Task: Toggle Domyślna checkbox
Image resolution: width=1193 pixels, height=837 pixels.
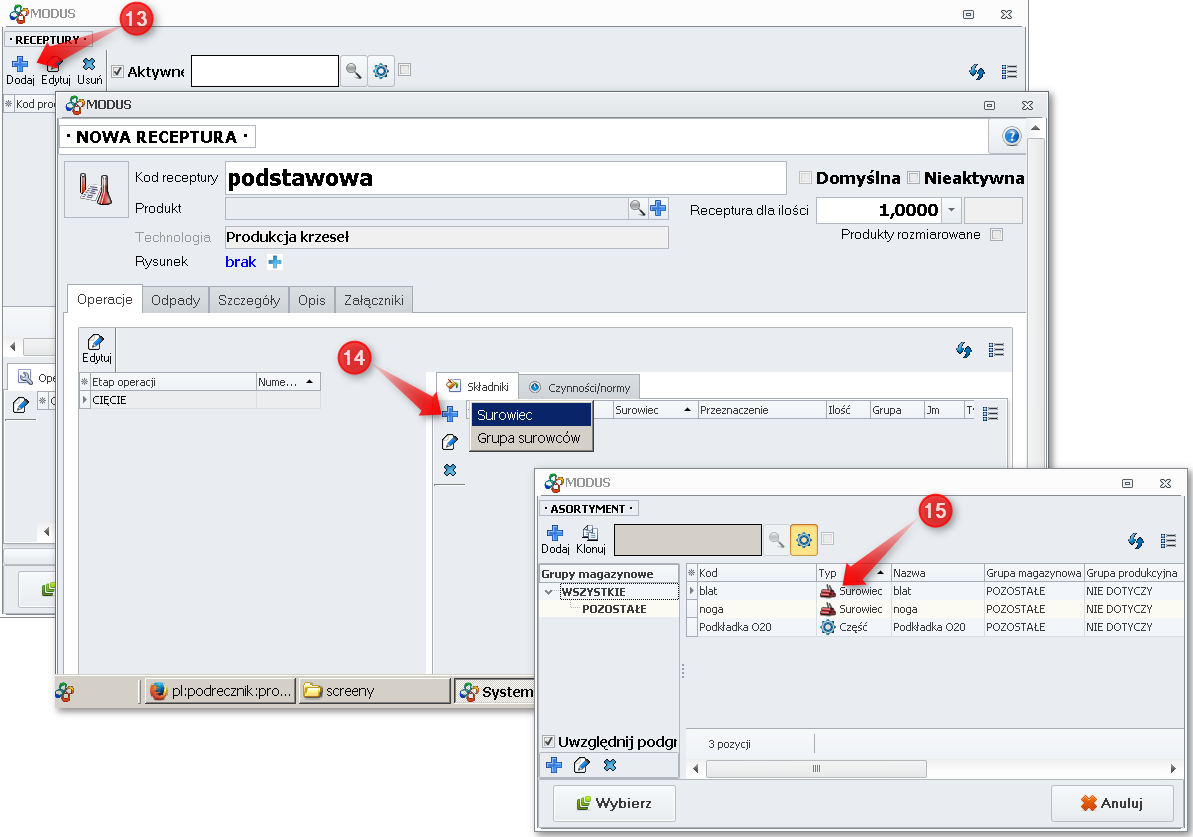Action: [805, 178]
